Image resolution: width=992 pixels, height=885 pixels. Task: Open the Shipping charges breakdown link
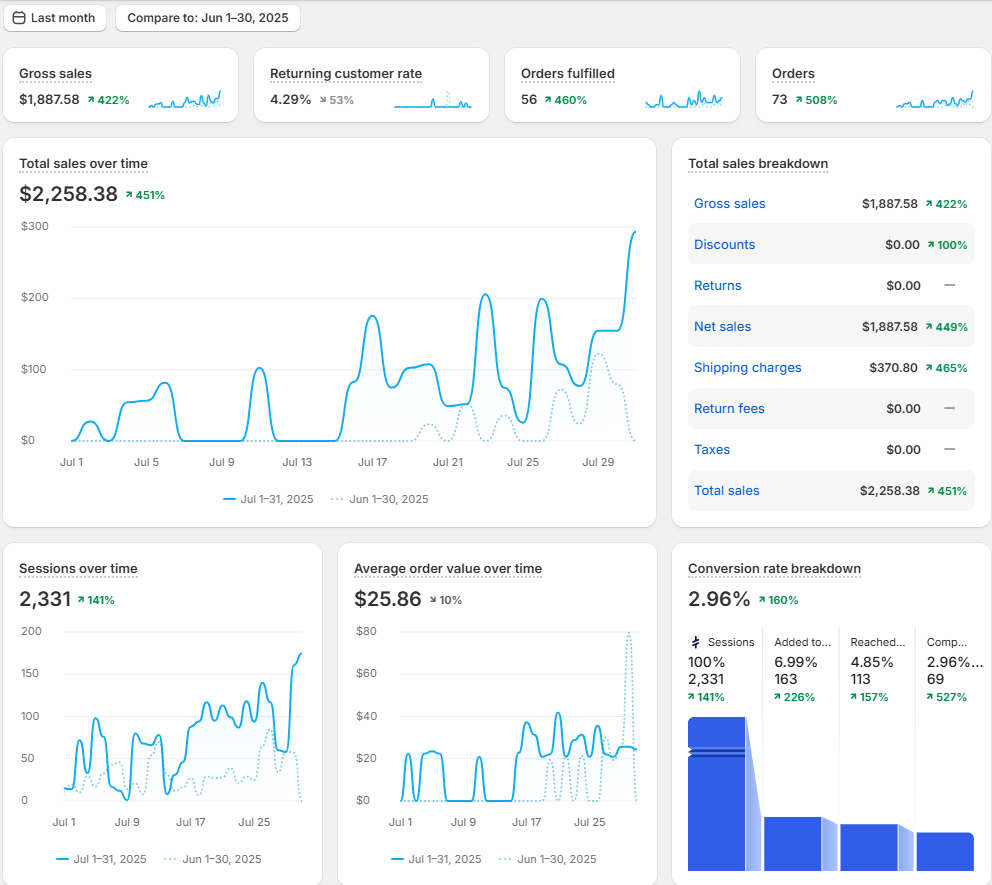(x=747, y=368)
